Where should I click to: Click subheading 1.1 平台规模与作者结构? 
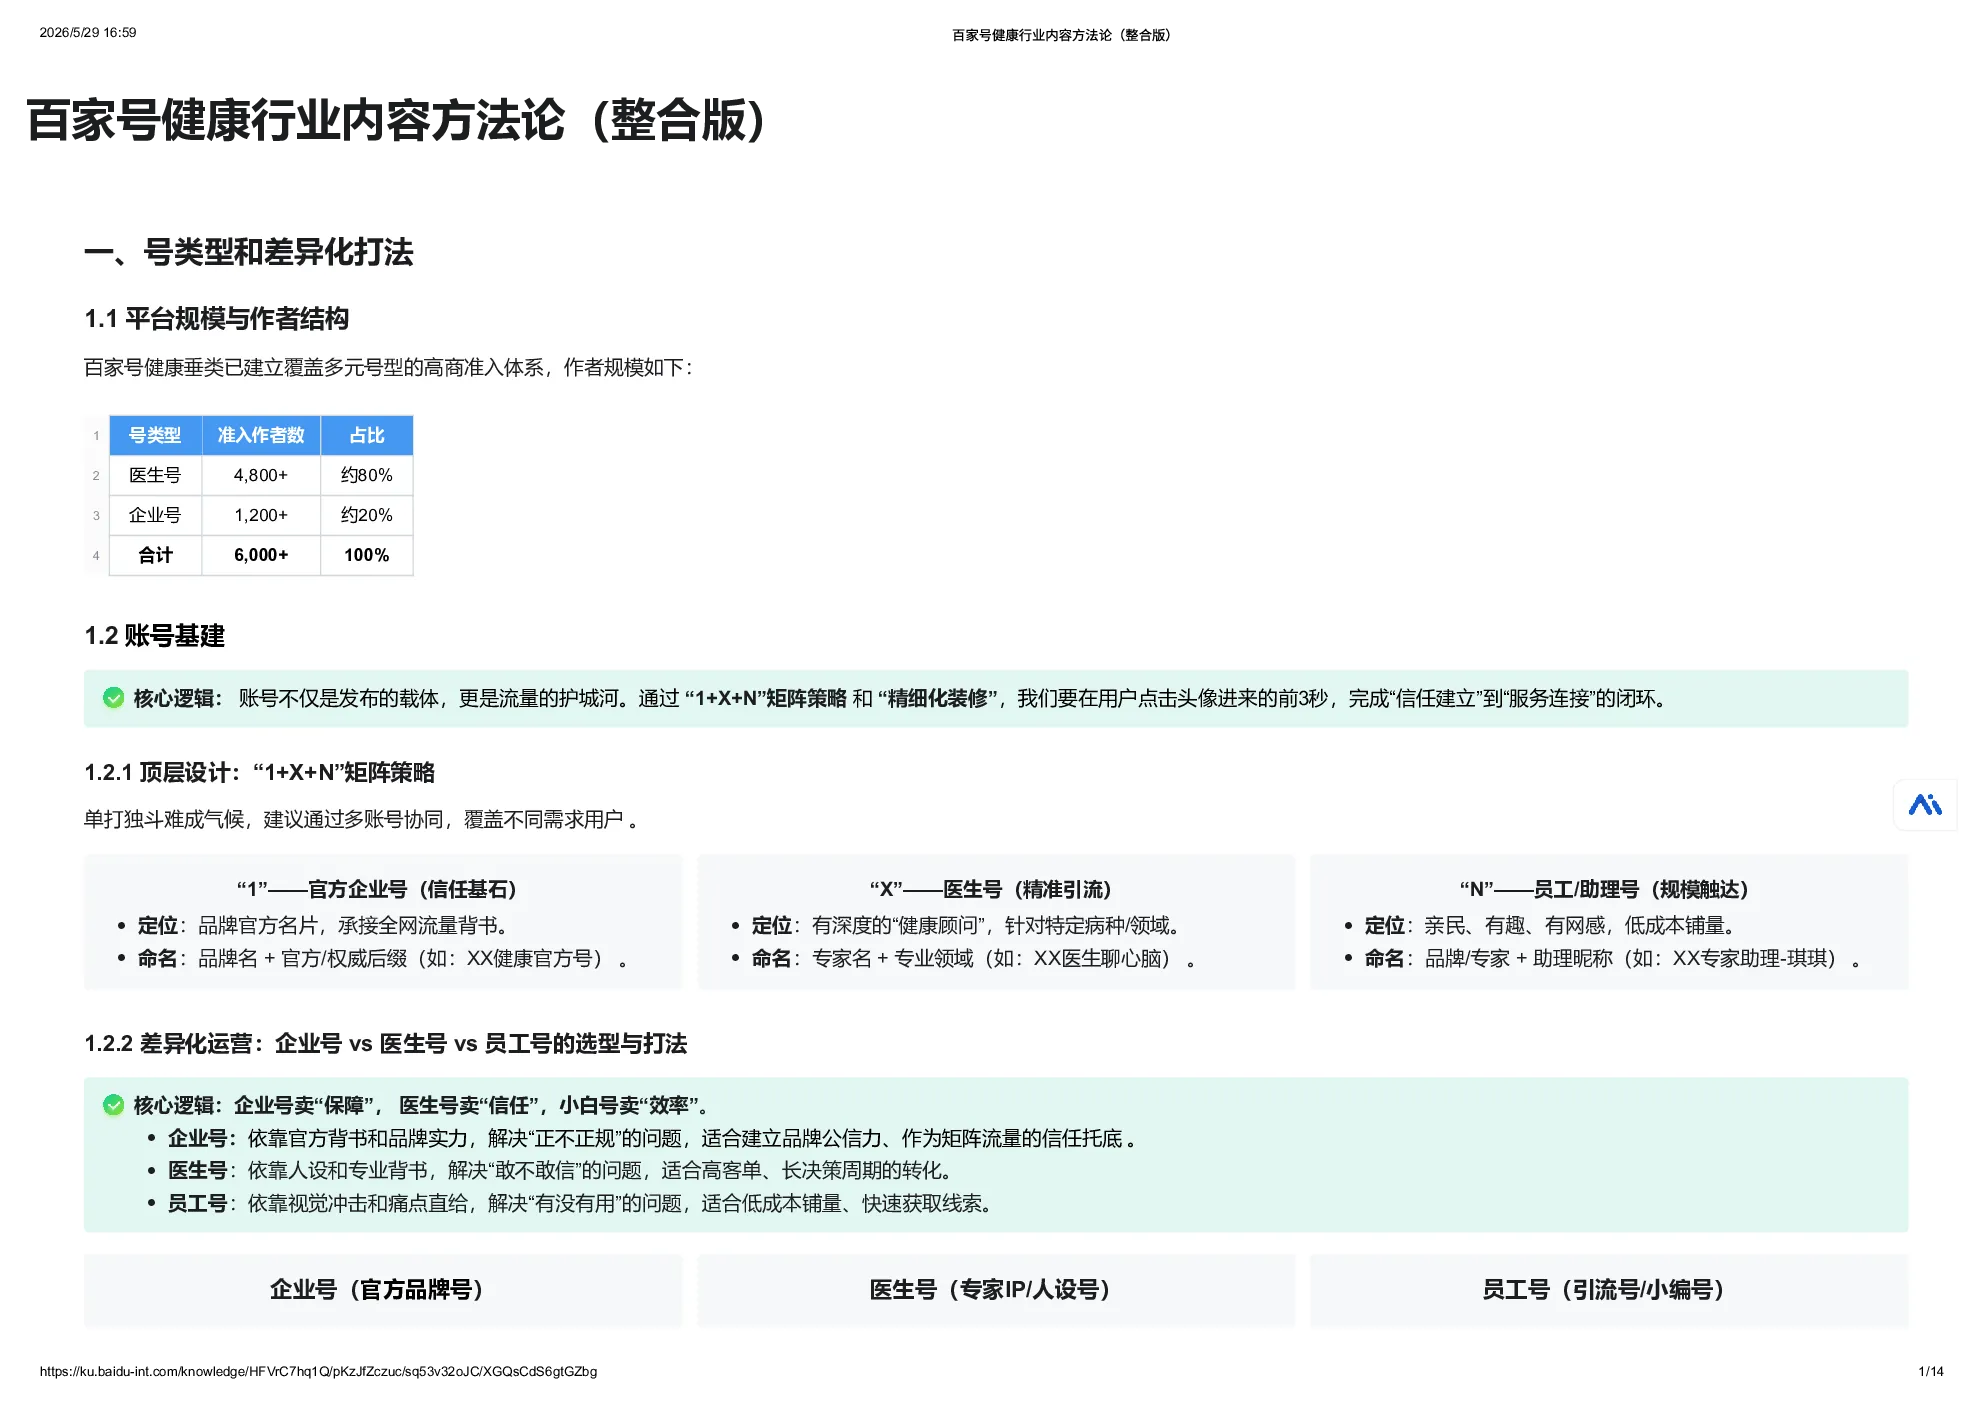click(x=216, y=319)
